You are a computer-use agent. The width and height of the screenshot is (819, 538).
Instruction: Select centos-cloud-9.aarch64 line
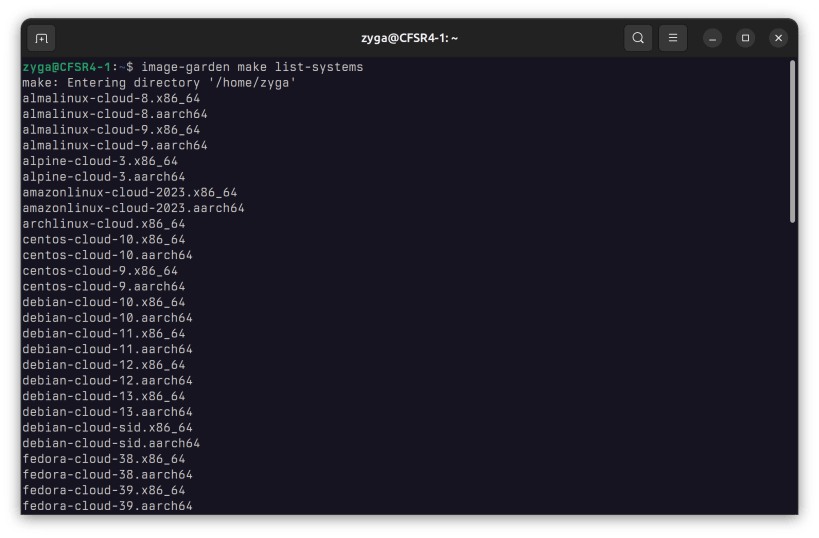[104, 287]
